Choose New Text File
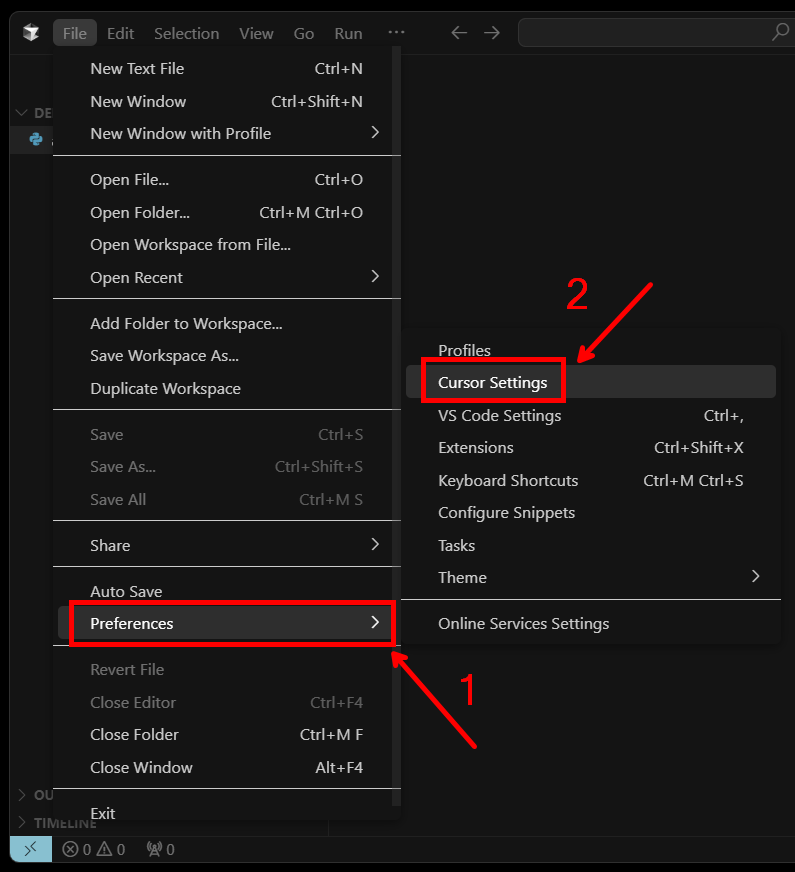 pos(226,68)
